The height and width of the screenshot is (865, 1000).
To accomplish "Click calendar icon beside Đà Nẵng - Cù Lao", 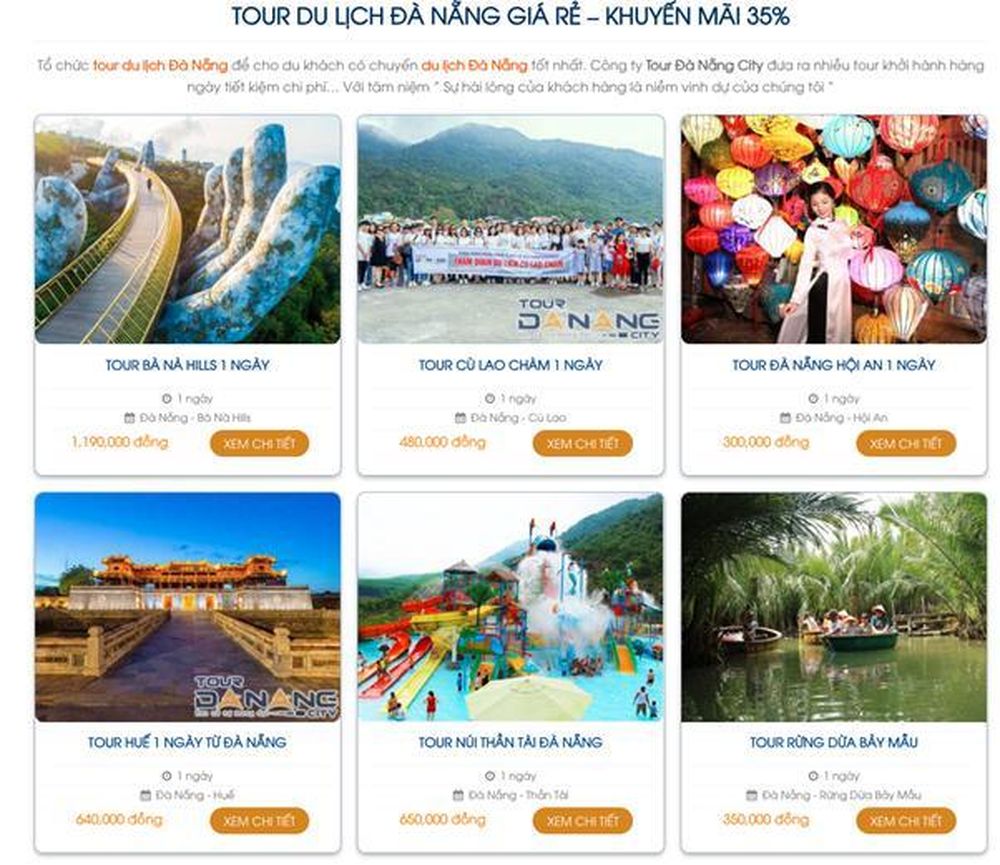I will click(x=460, y=418).
